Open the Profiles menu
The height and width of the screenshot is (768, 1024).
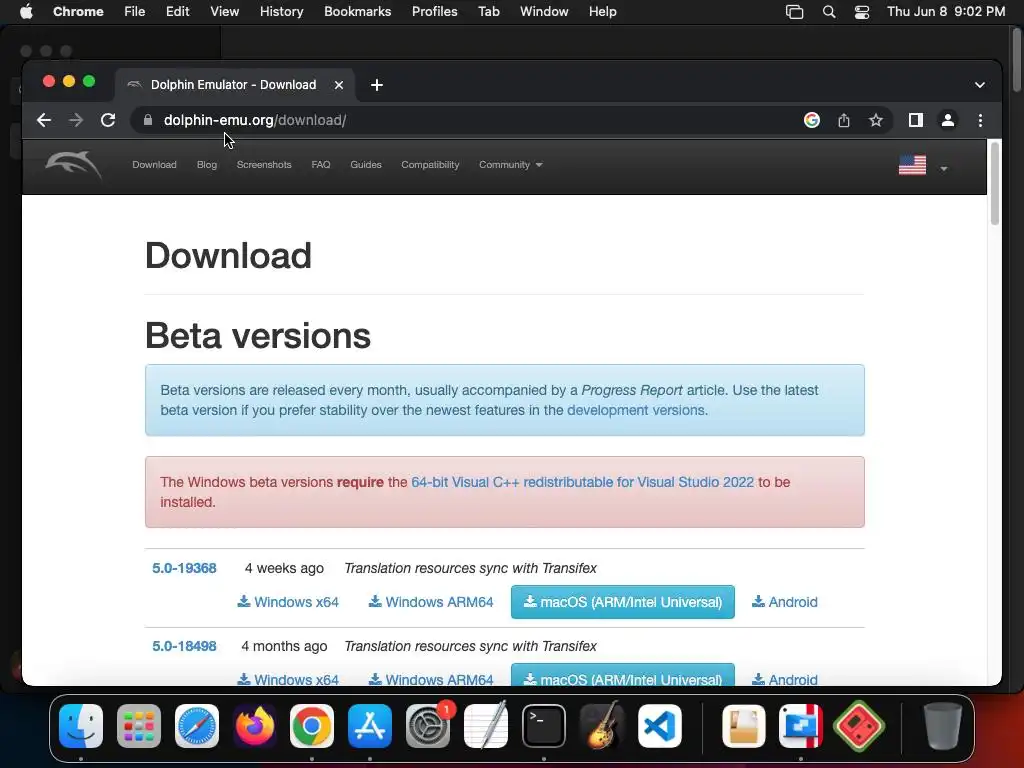(434, 12)
